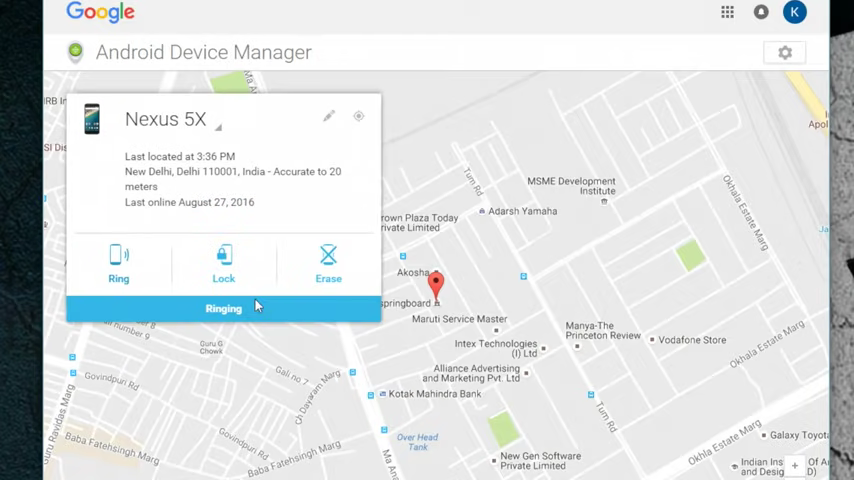The image size is (854, 480).
Task: Click the Lock padlock icon
Action: click(x=224, y=254)
